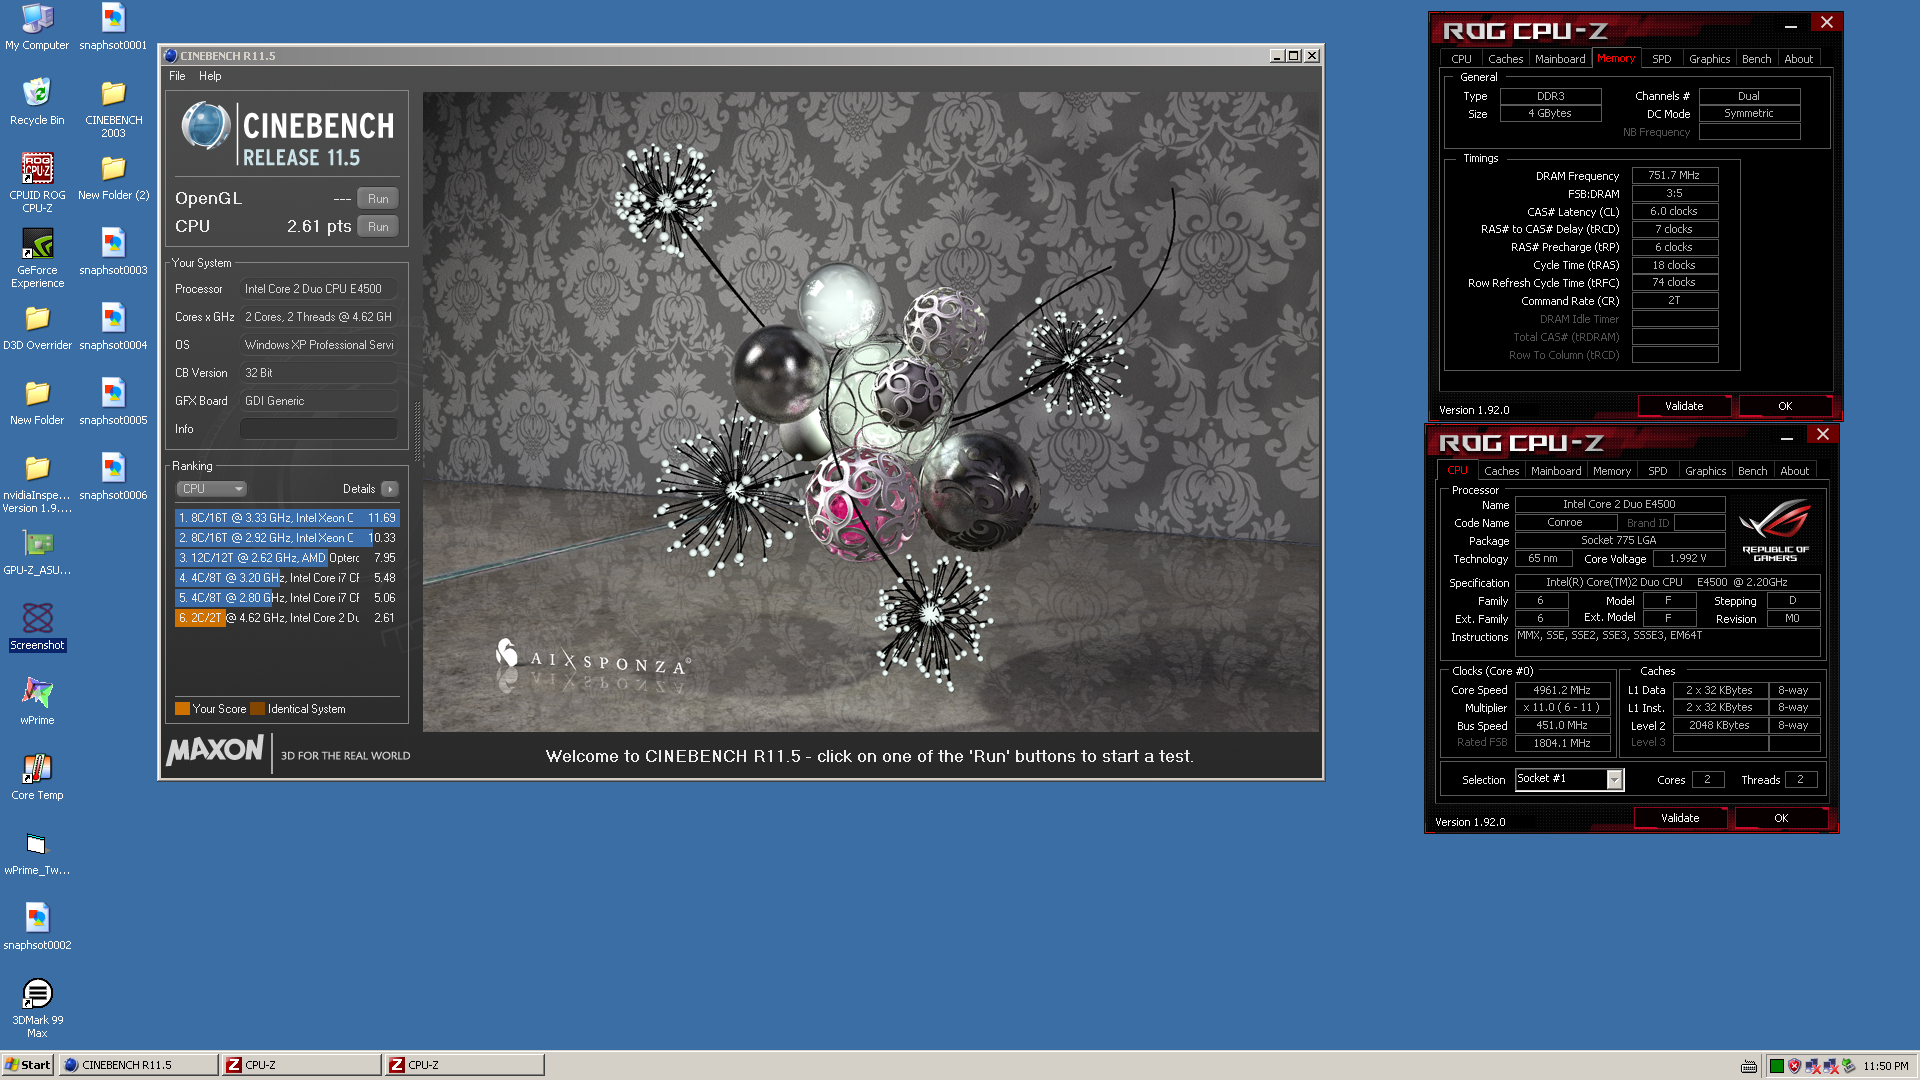Open My Computer desktop icon

coord(37,27)
